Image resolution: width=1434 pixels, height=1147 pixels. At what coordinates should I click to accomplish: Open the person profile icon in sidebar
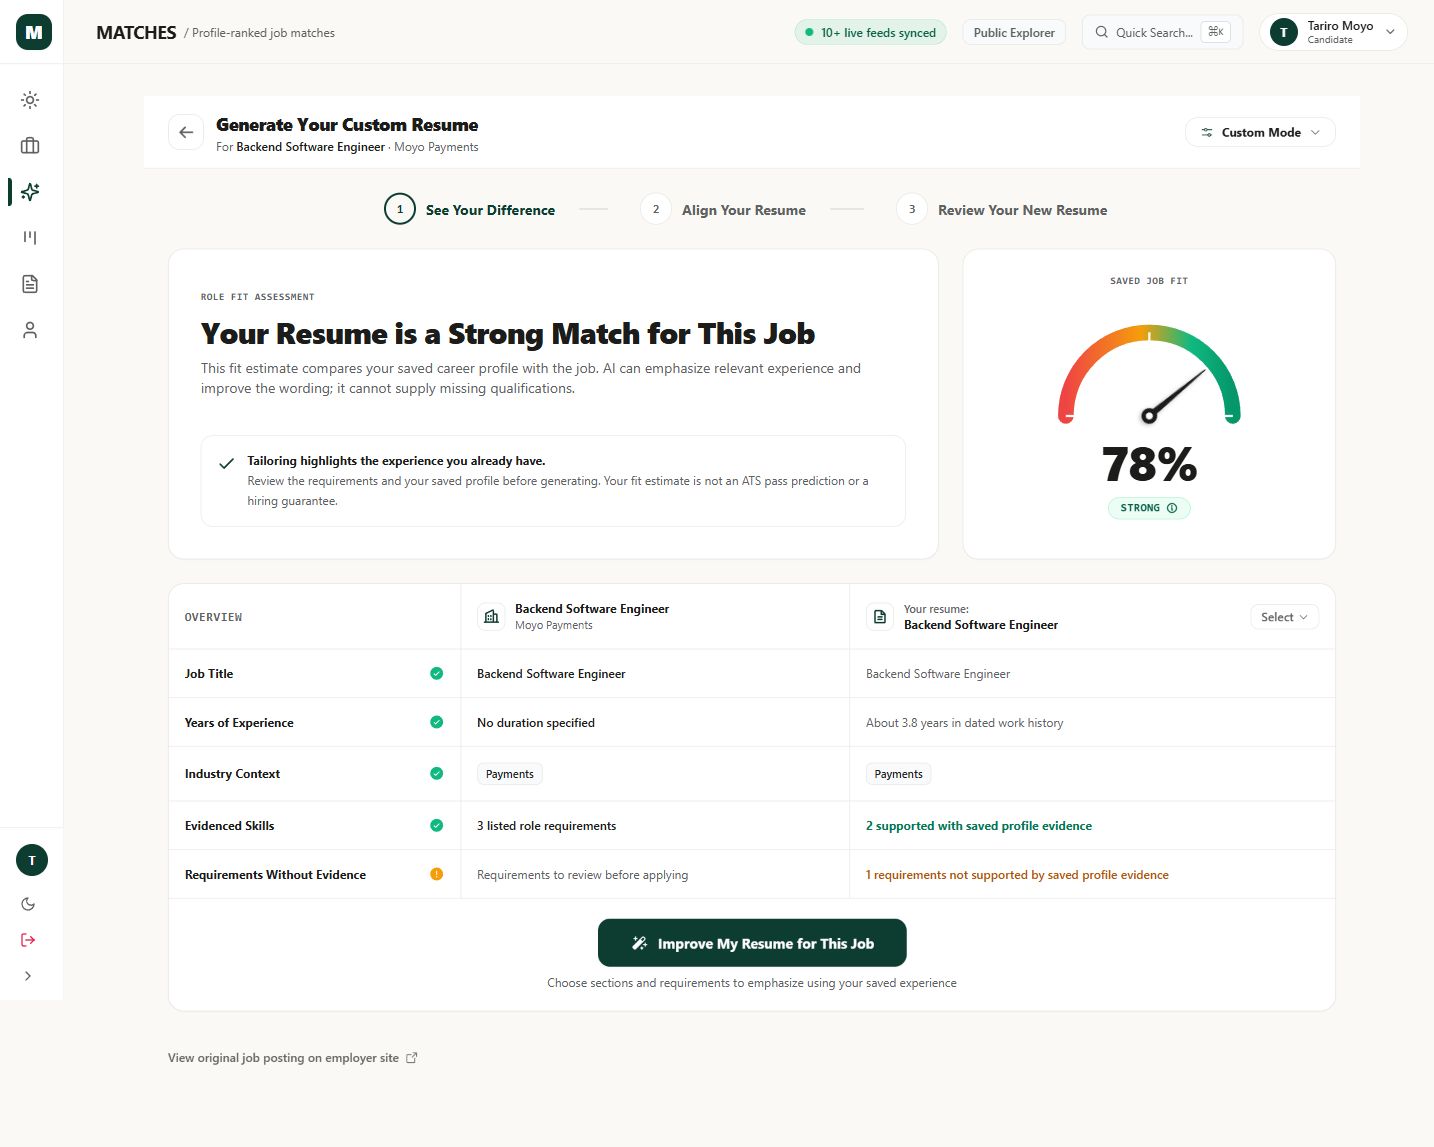[x=30, y=330]
